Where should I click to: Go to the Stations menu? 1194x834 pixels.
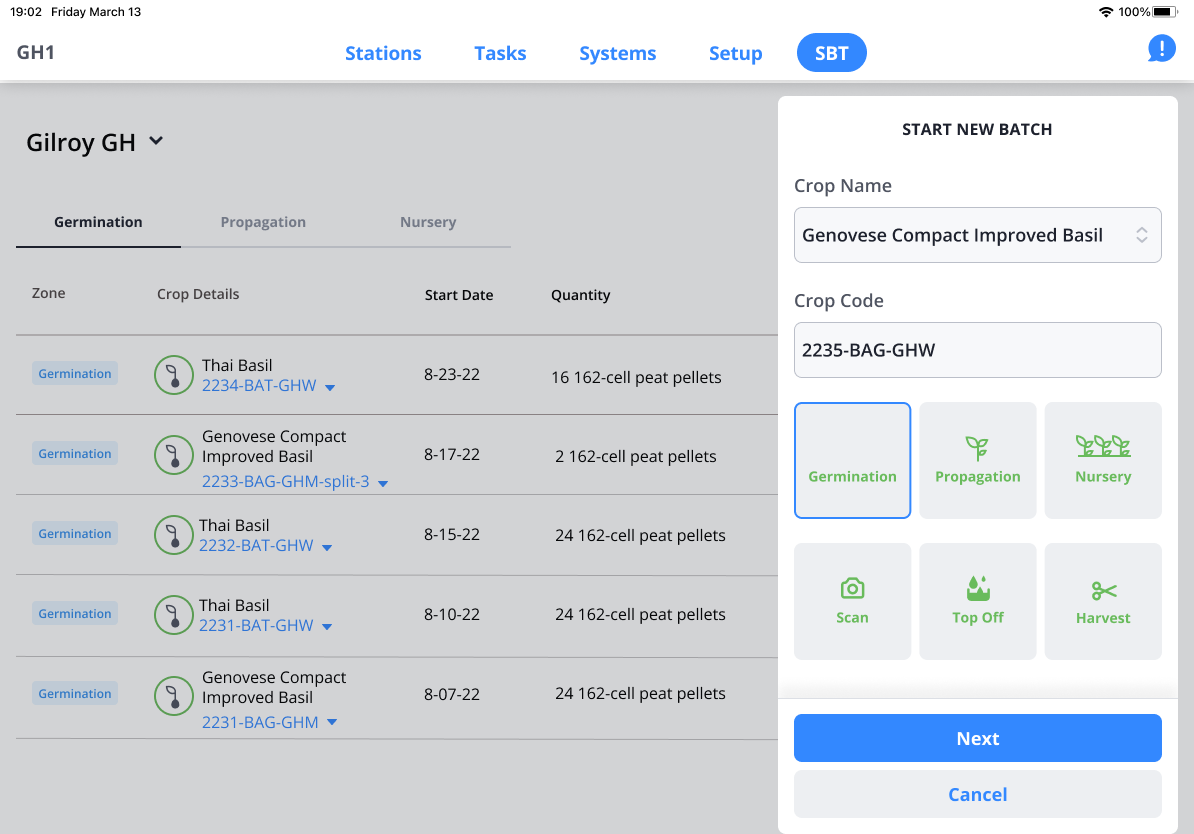(x=383, y=53)
